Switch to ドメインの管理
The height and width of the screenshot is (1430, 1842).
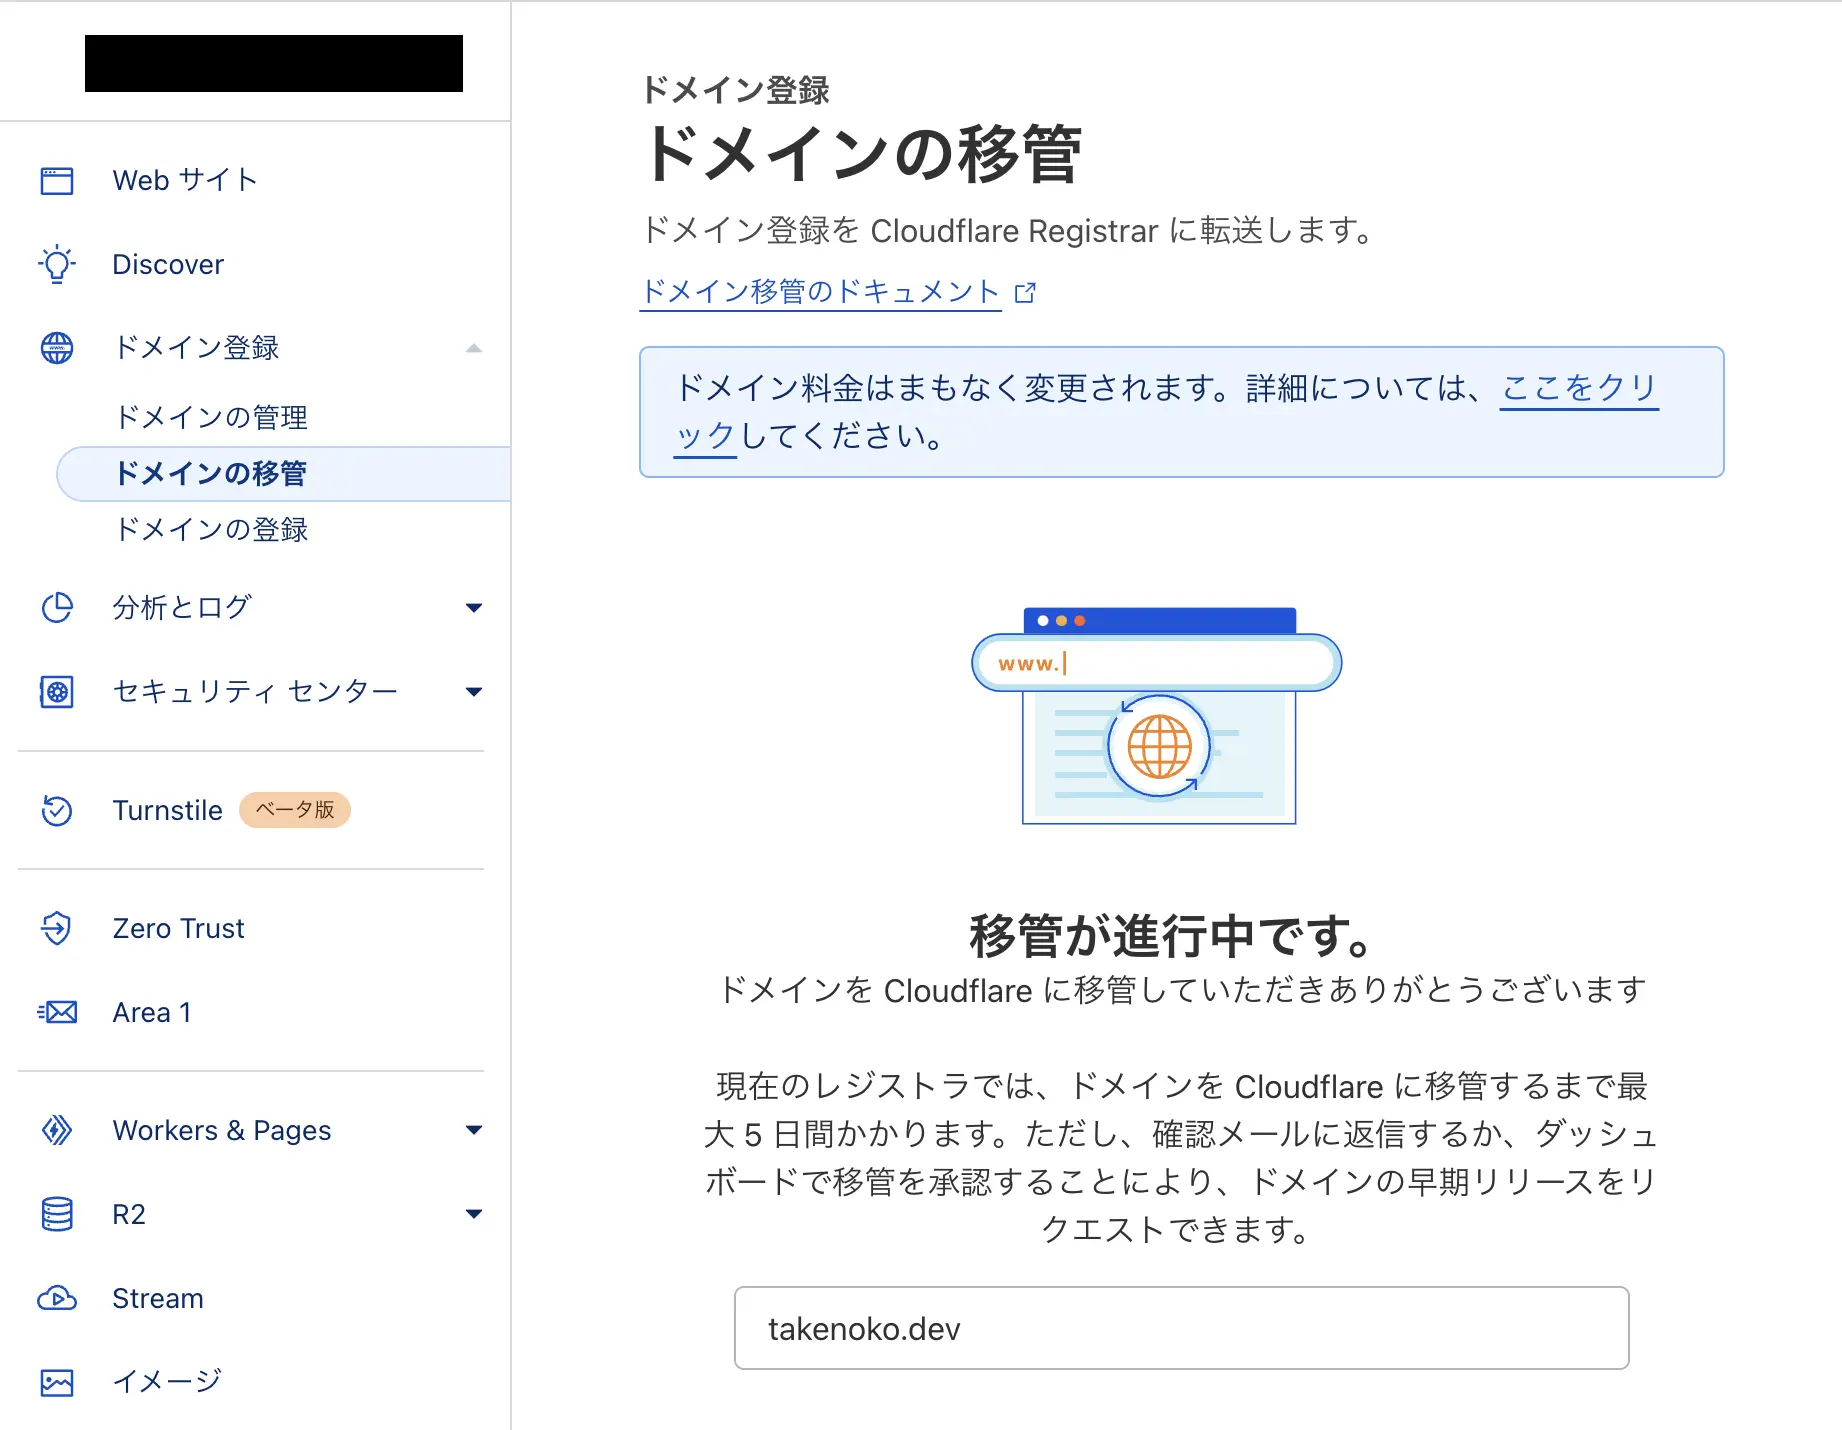click(211, 417)
